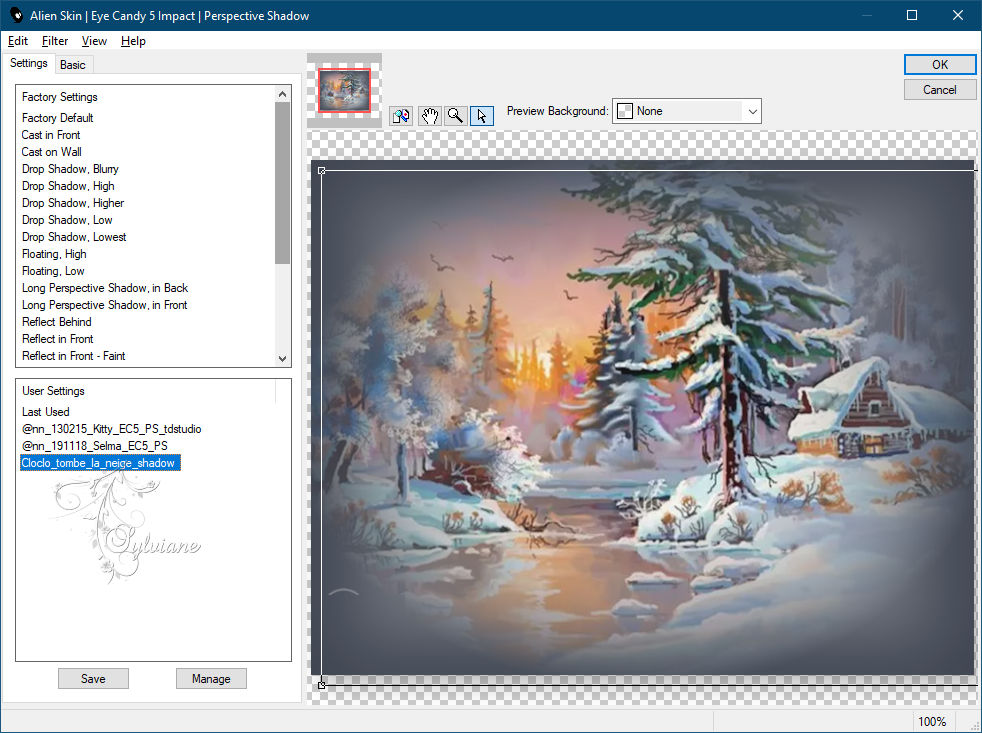This screenshot has height=733, width=982.
Task: Select the Zoom magnifier tool
Action: point(455,116)
